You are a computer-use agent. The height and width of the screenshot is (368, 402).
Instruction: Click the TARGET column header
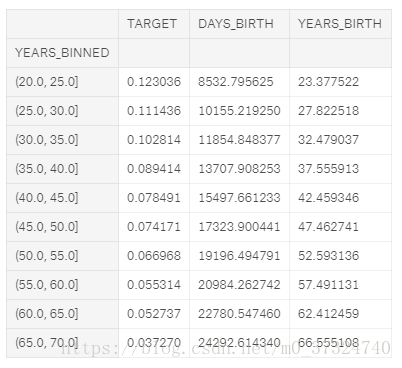click(x=152, y=24)
